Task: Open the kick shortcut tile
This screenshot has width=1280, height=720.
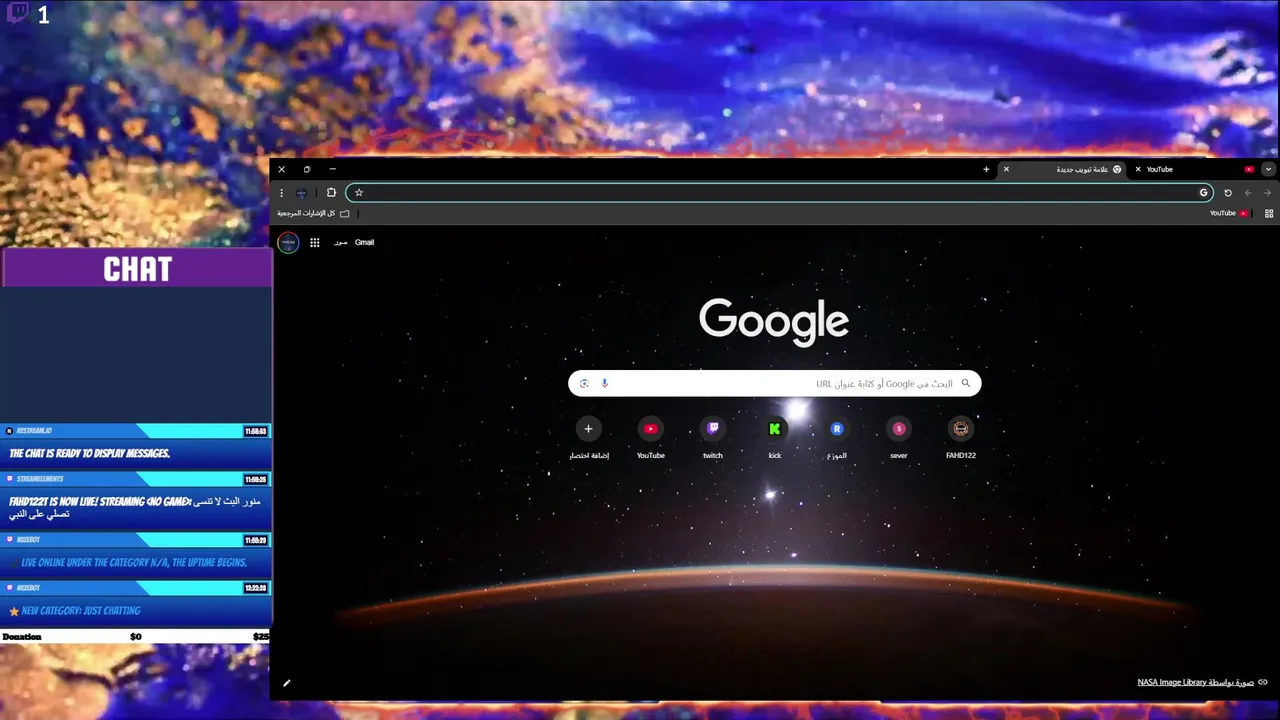Action: (775, 438)
